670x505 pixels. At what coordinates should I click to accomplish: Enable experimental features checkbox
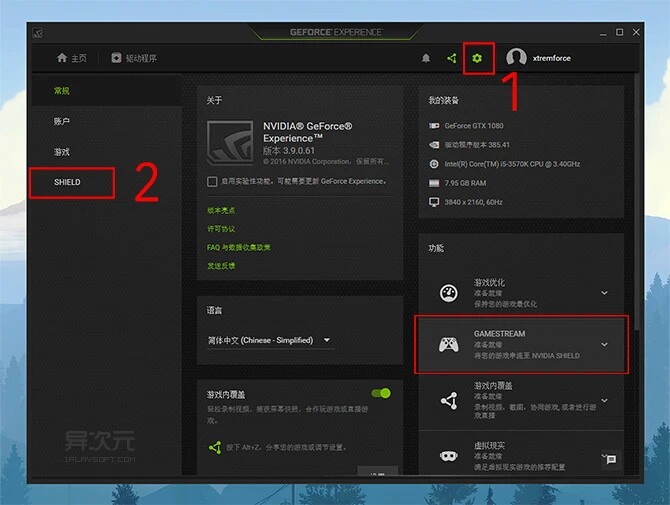point(212,182)
